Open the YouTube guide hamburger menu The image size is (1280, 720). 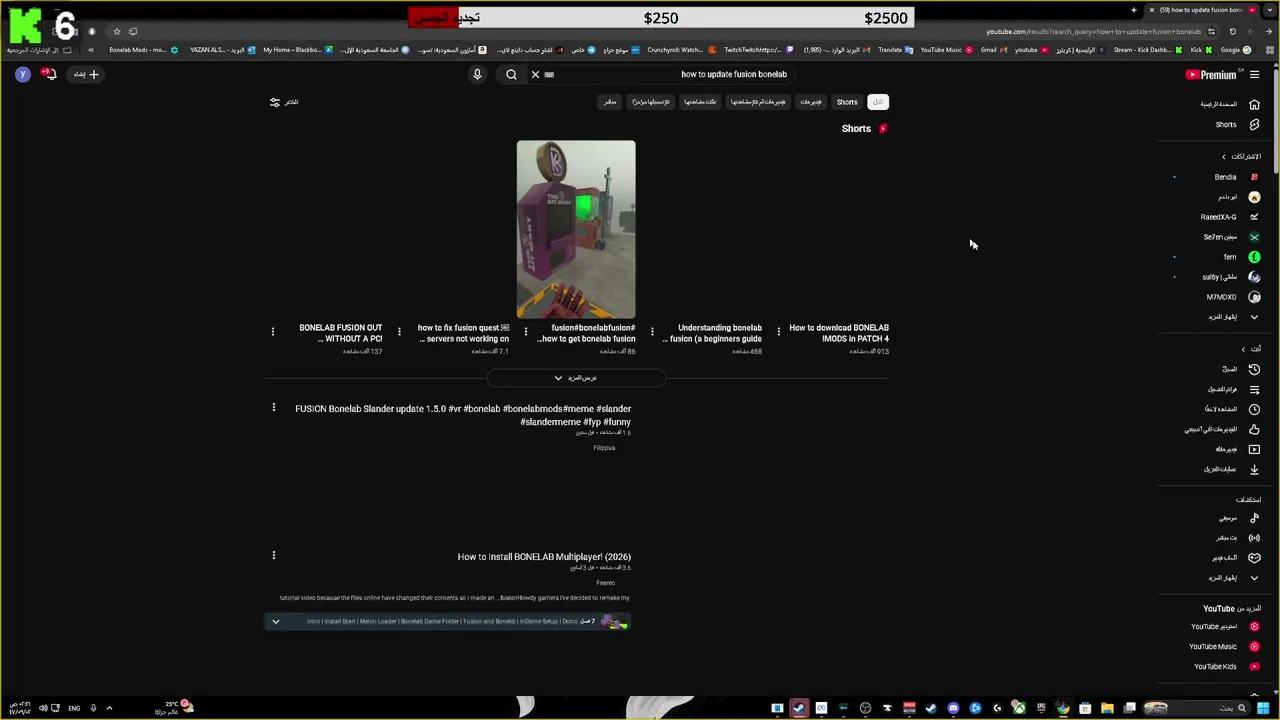1254,74
